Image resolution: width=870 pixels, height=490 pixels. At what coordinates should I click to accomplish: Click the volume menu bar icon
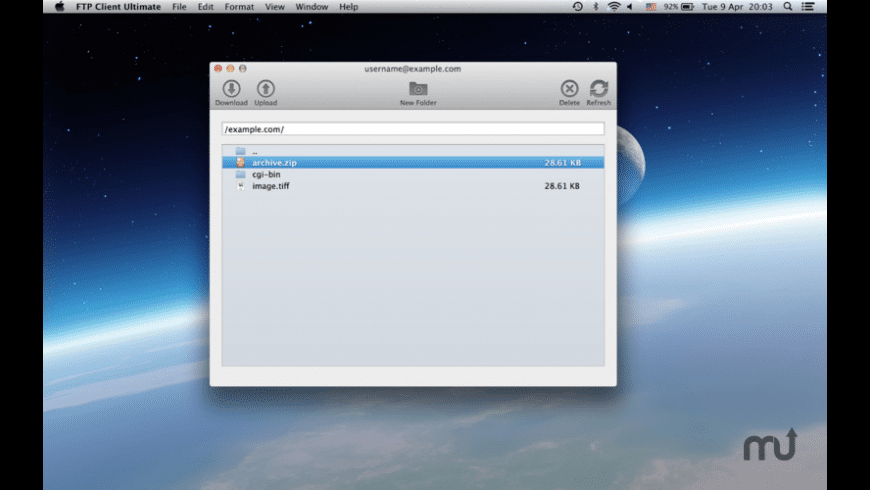[630, 7]
